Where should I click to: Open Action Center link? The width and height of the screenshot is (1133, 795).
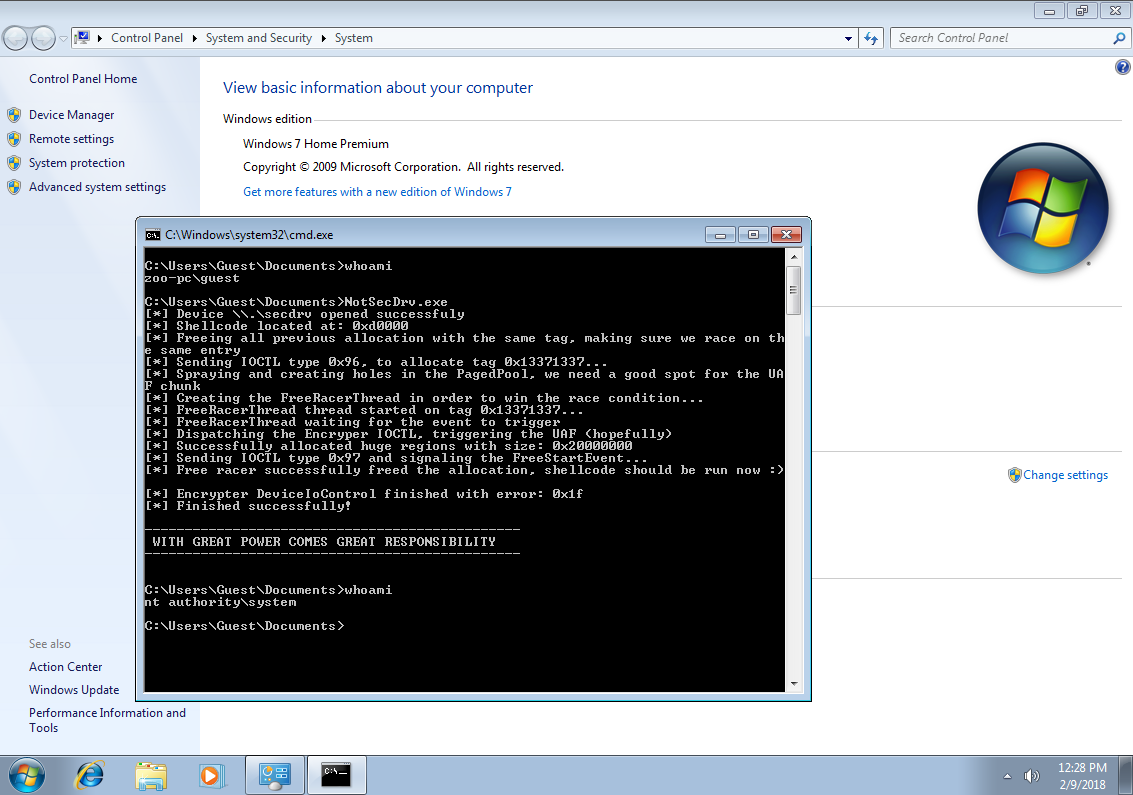(x=66, y=666)
